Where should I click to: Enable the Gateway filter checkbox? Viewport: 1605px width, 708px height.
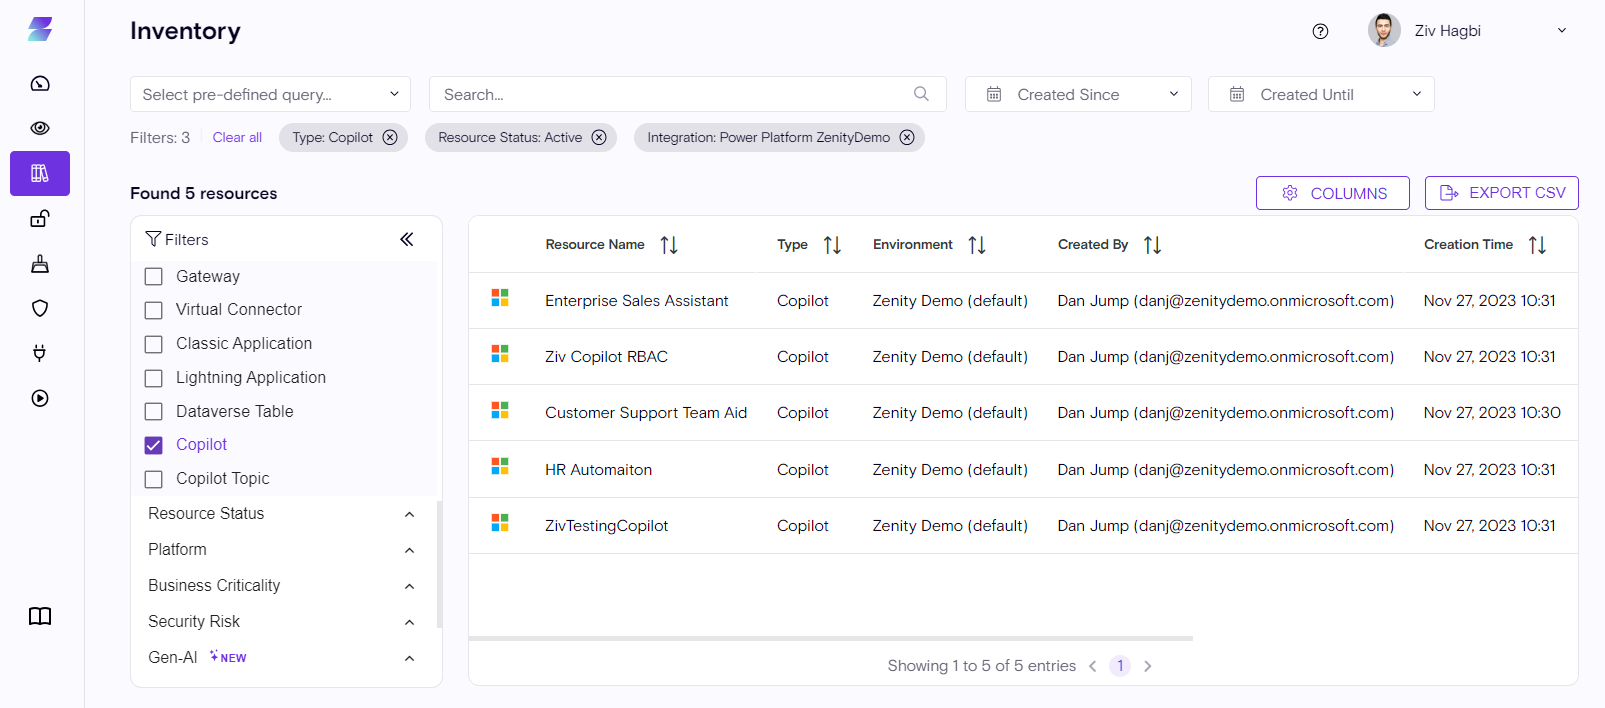click(x=154, y=277)
